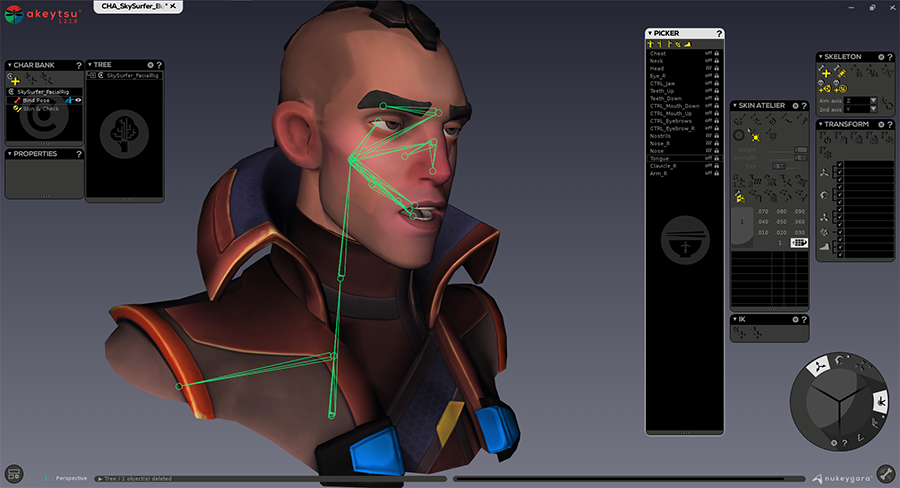
Task: Open Skeleton panel settings gear
Action: coord(881,57)
